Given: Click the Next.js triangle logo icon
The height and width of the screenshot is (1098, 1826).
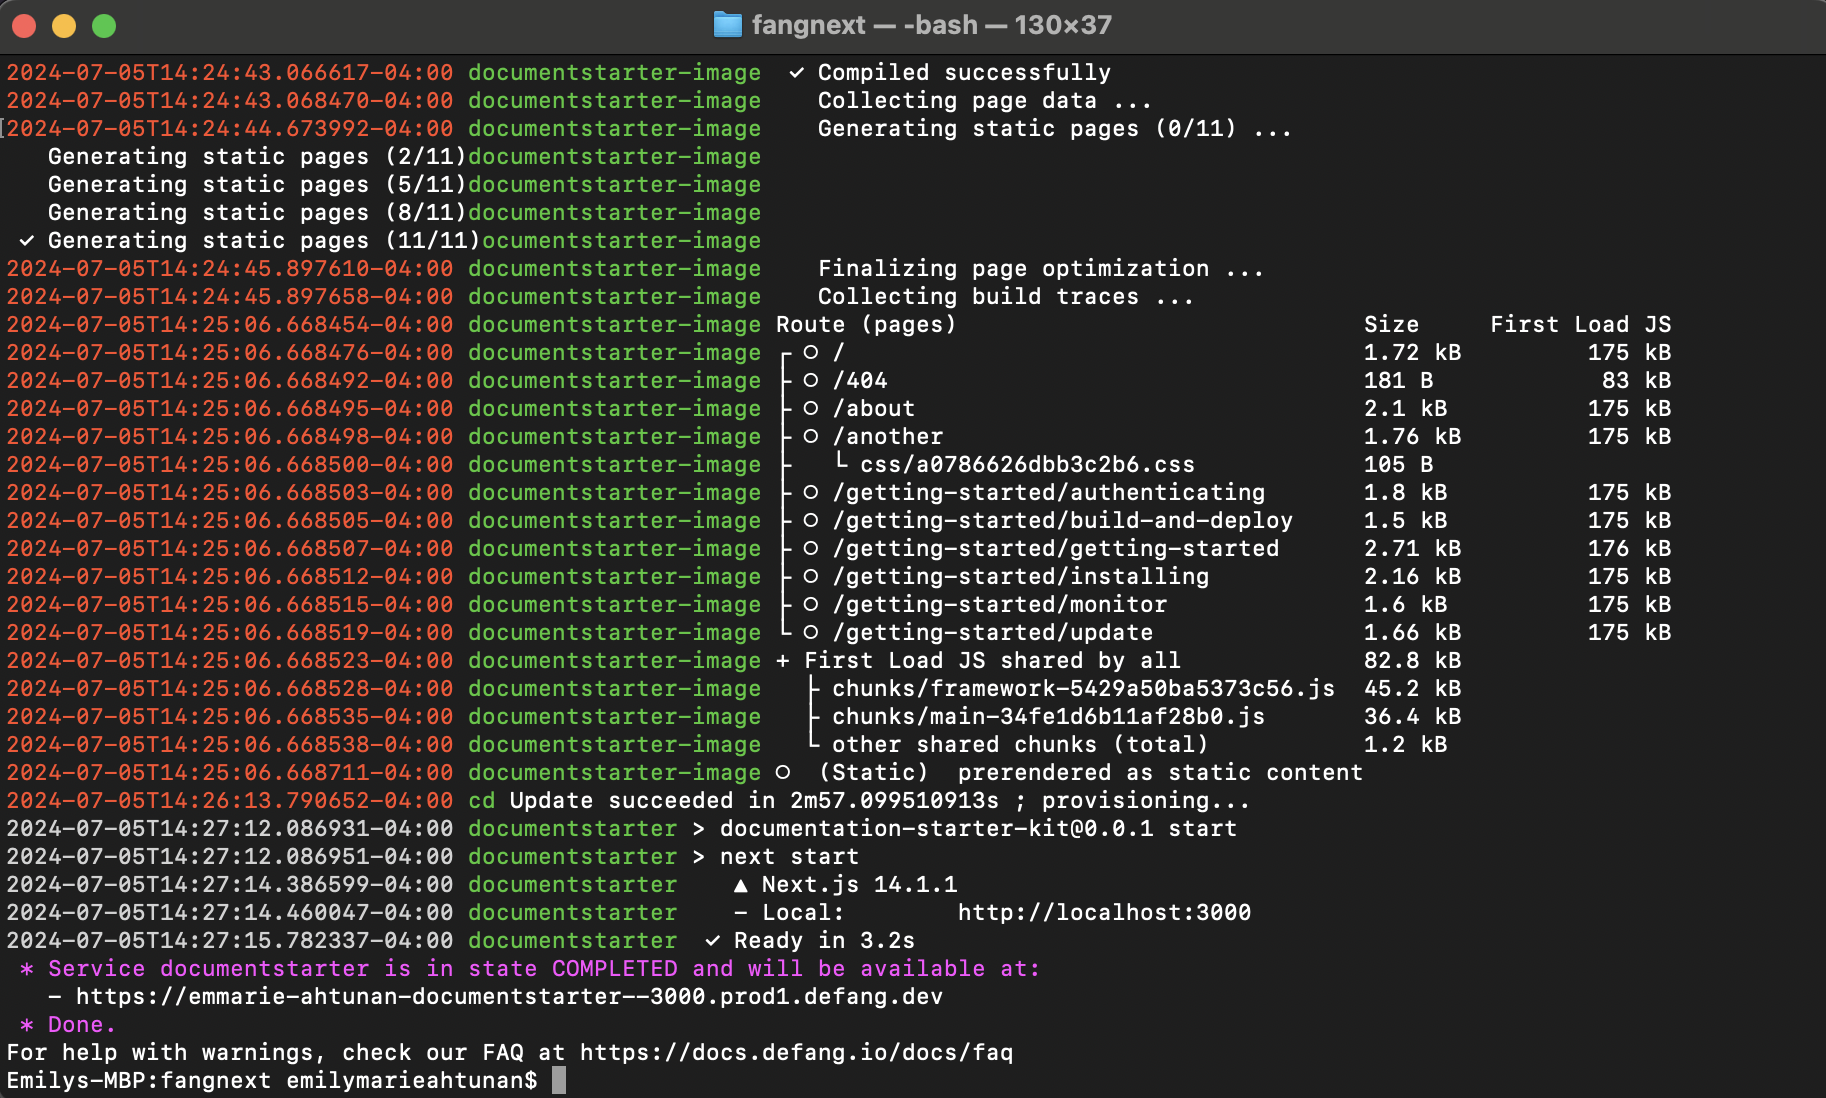Looking at the screenshot, I should [x=740, y=884].
